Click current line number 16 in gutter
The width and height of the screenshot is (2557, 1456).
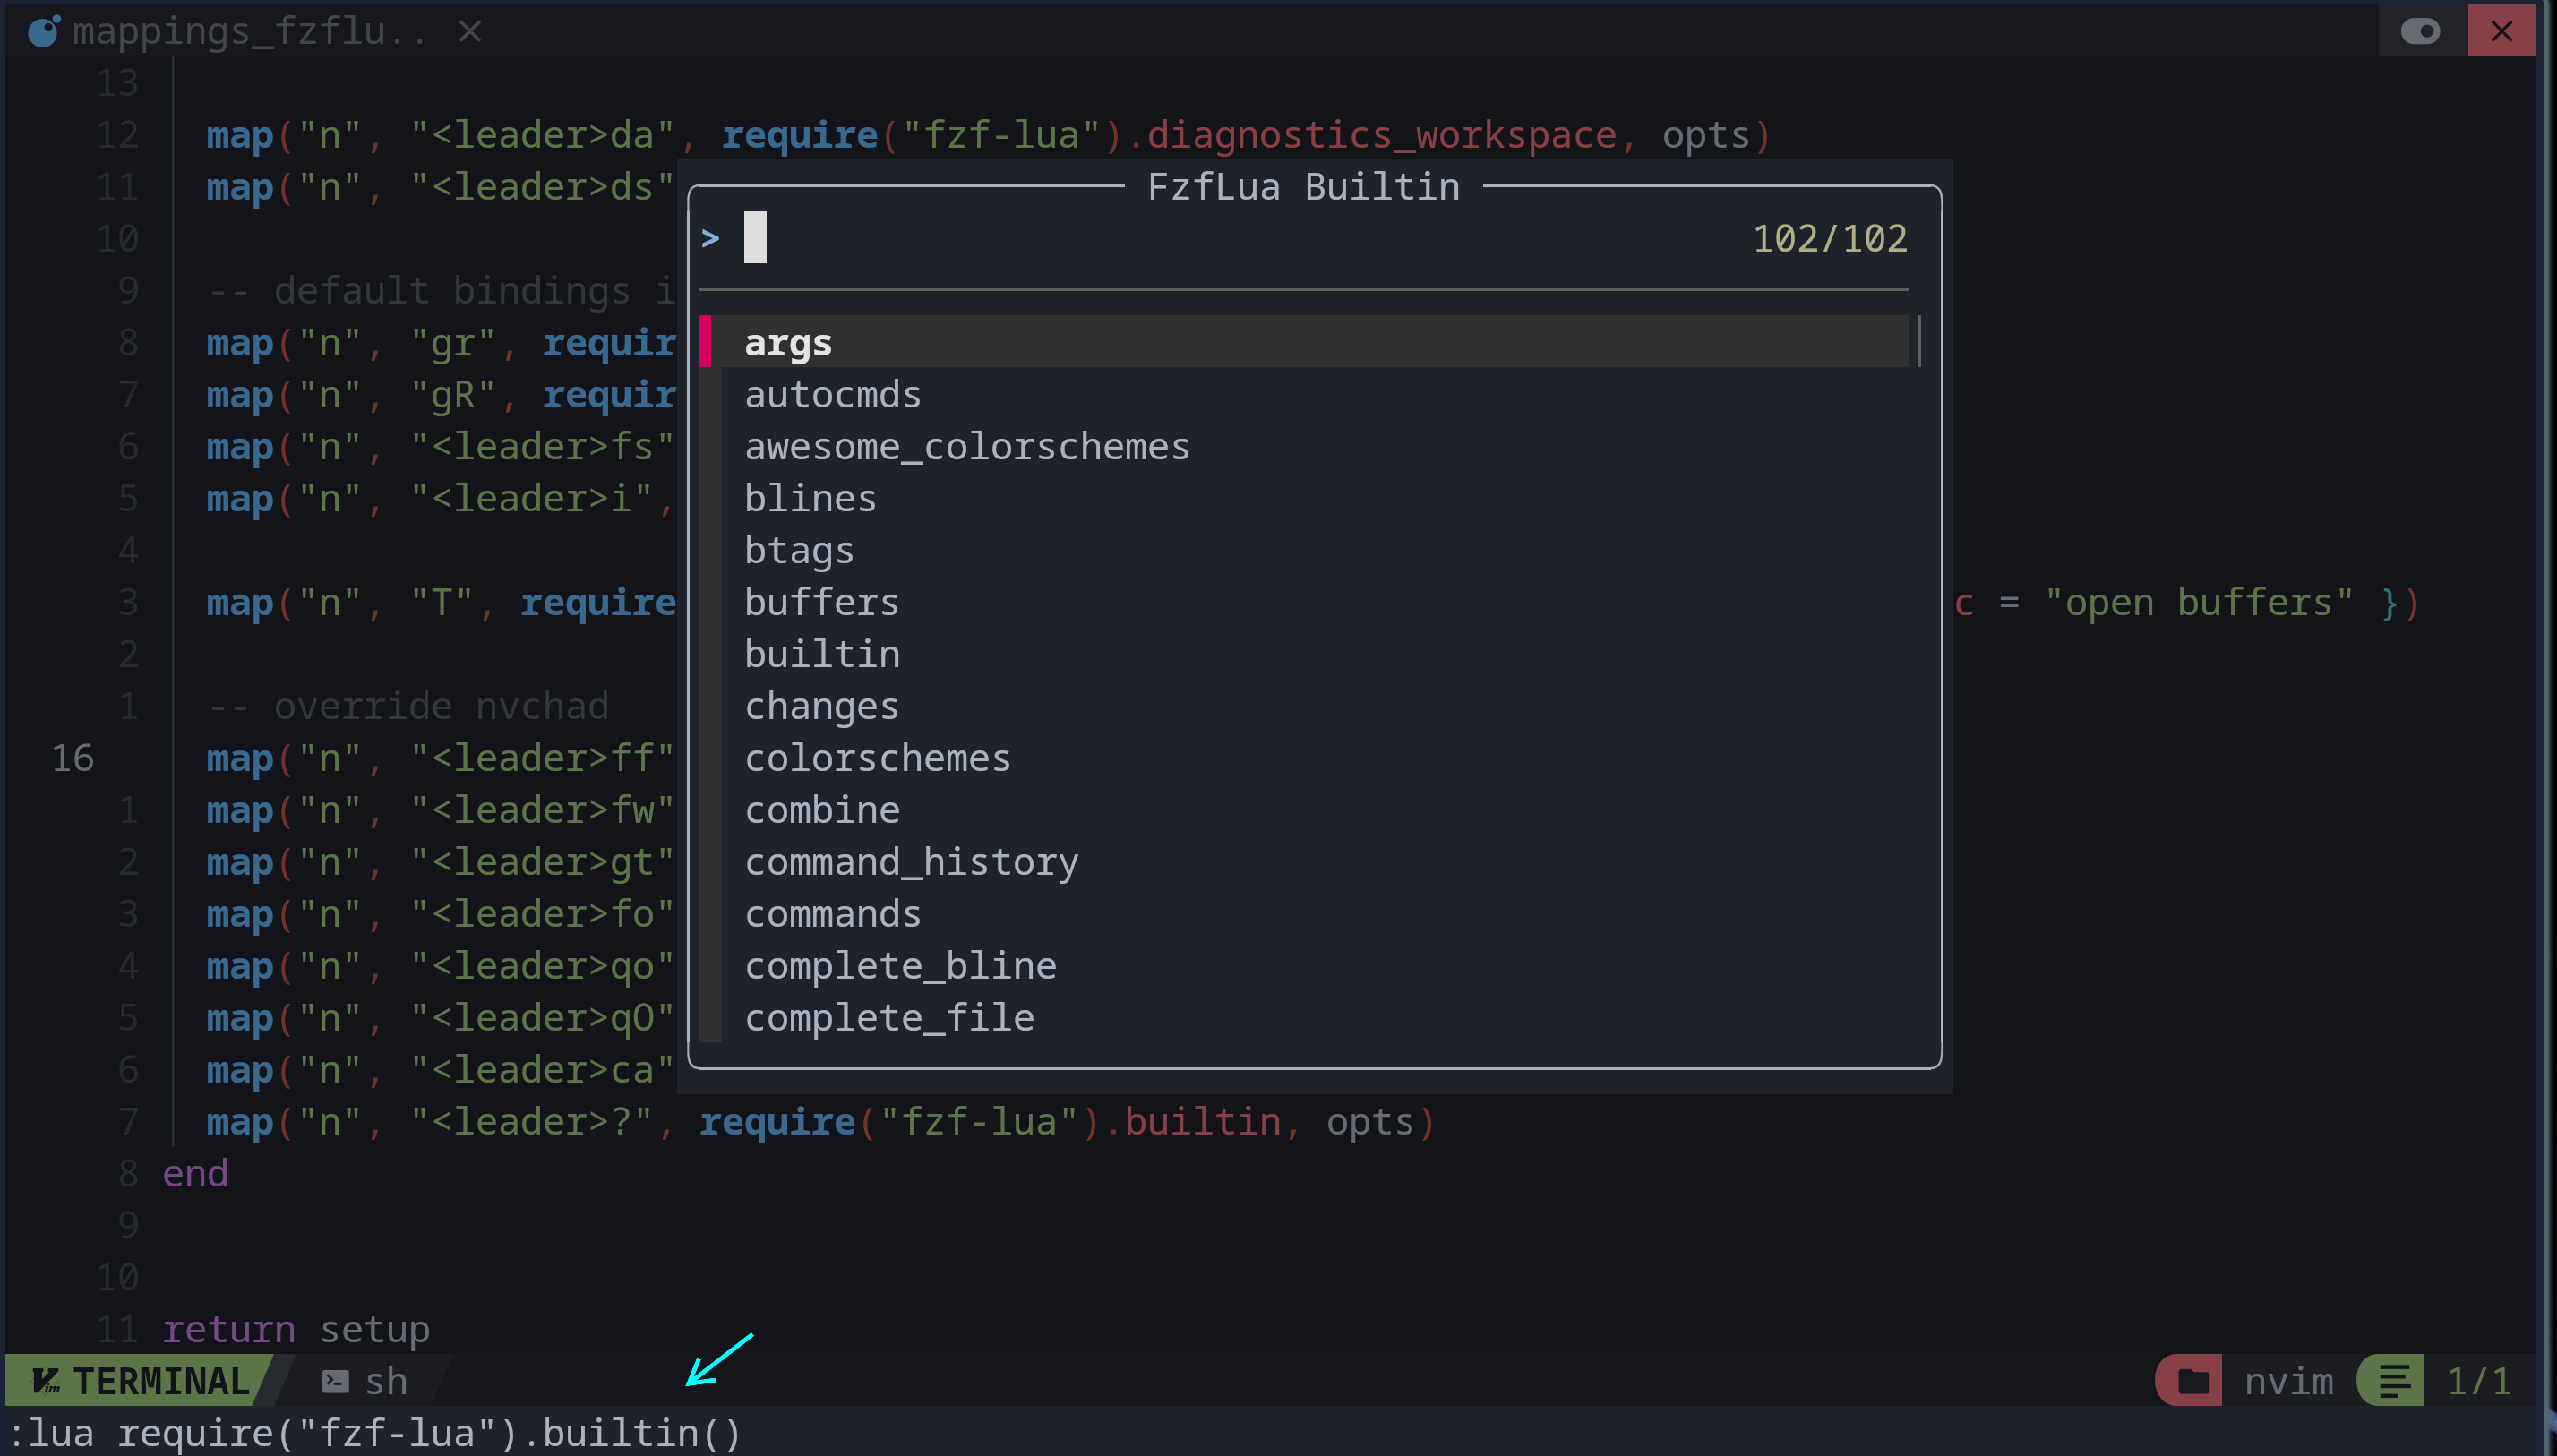tap(73, 758)
